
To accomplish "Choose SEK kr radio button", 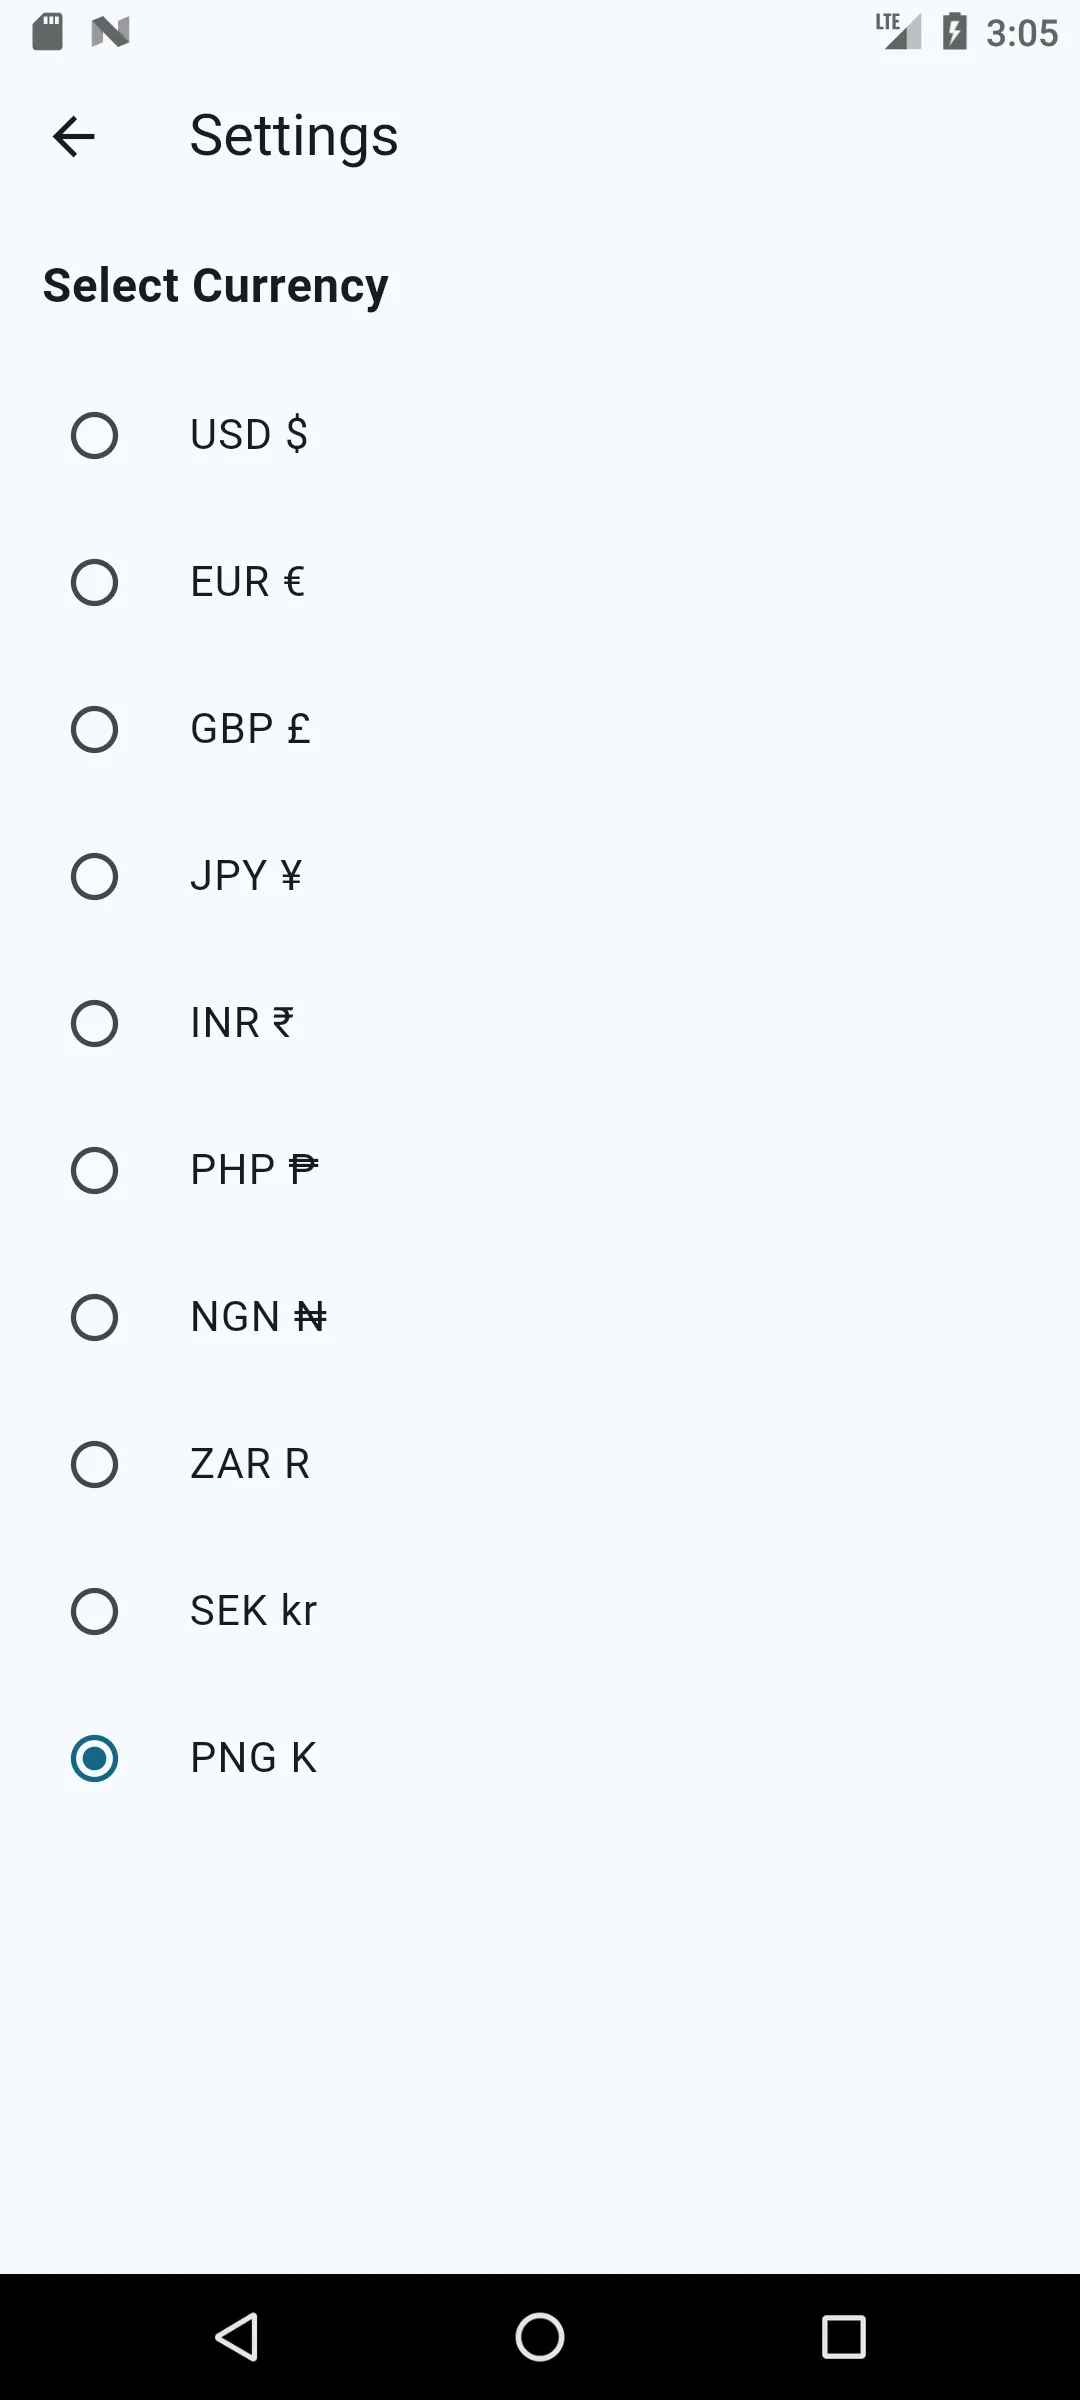I will (95, 1611).
